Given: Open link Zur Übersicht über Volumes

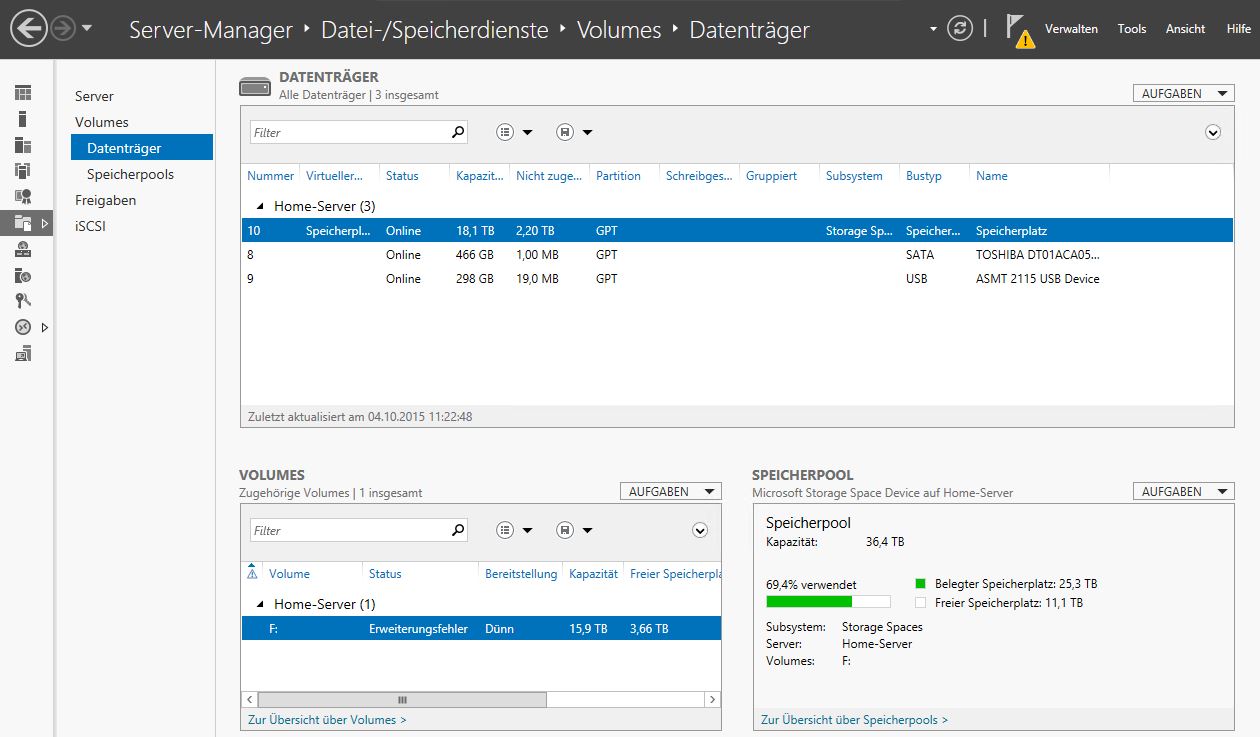Looking at the screenshot, I should coord(327,719).
